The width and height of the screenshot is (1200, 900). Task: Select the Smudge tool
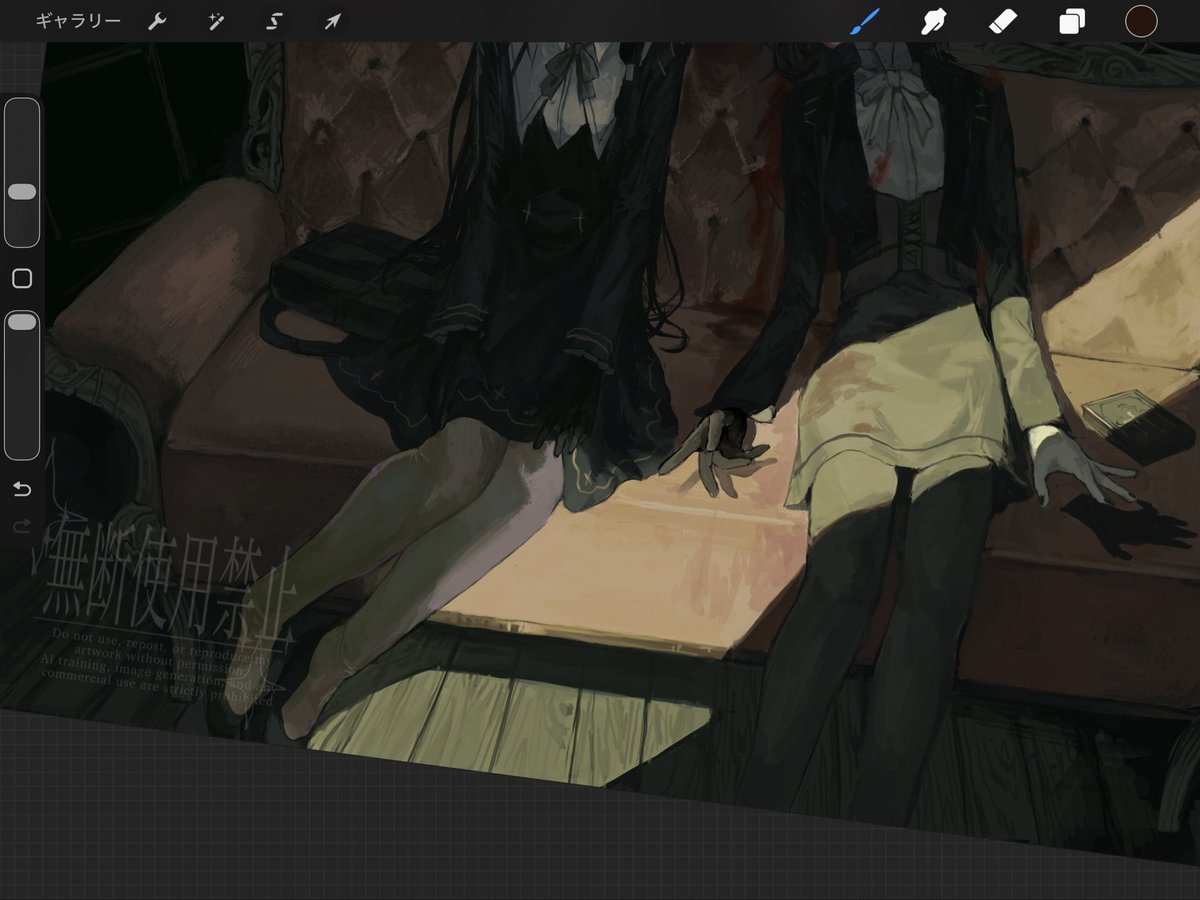(x=933, y=21)
